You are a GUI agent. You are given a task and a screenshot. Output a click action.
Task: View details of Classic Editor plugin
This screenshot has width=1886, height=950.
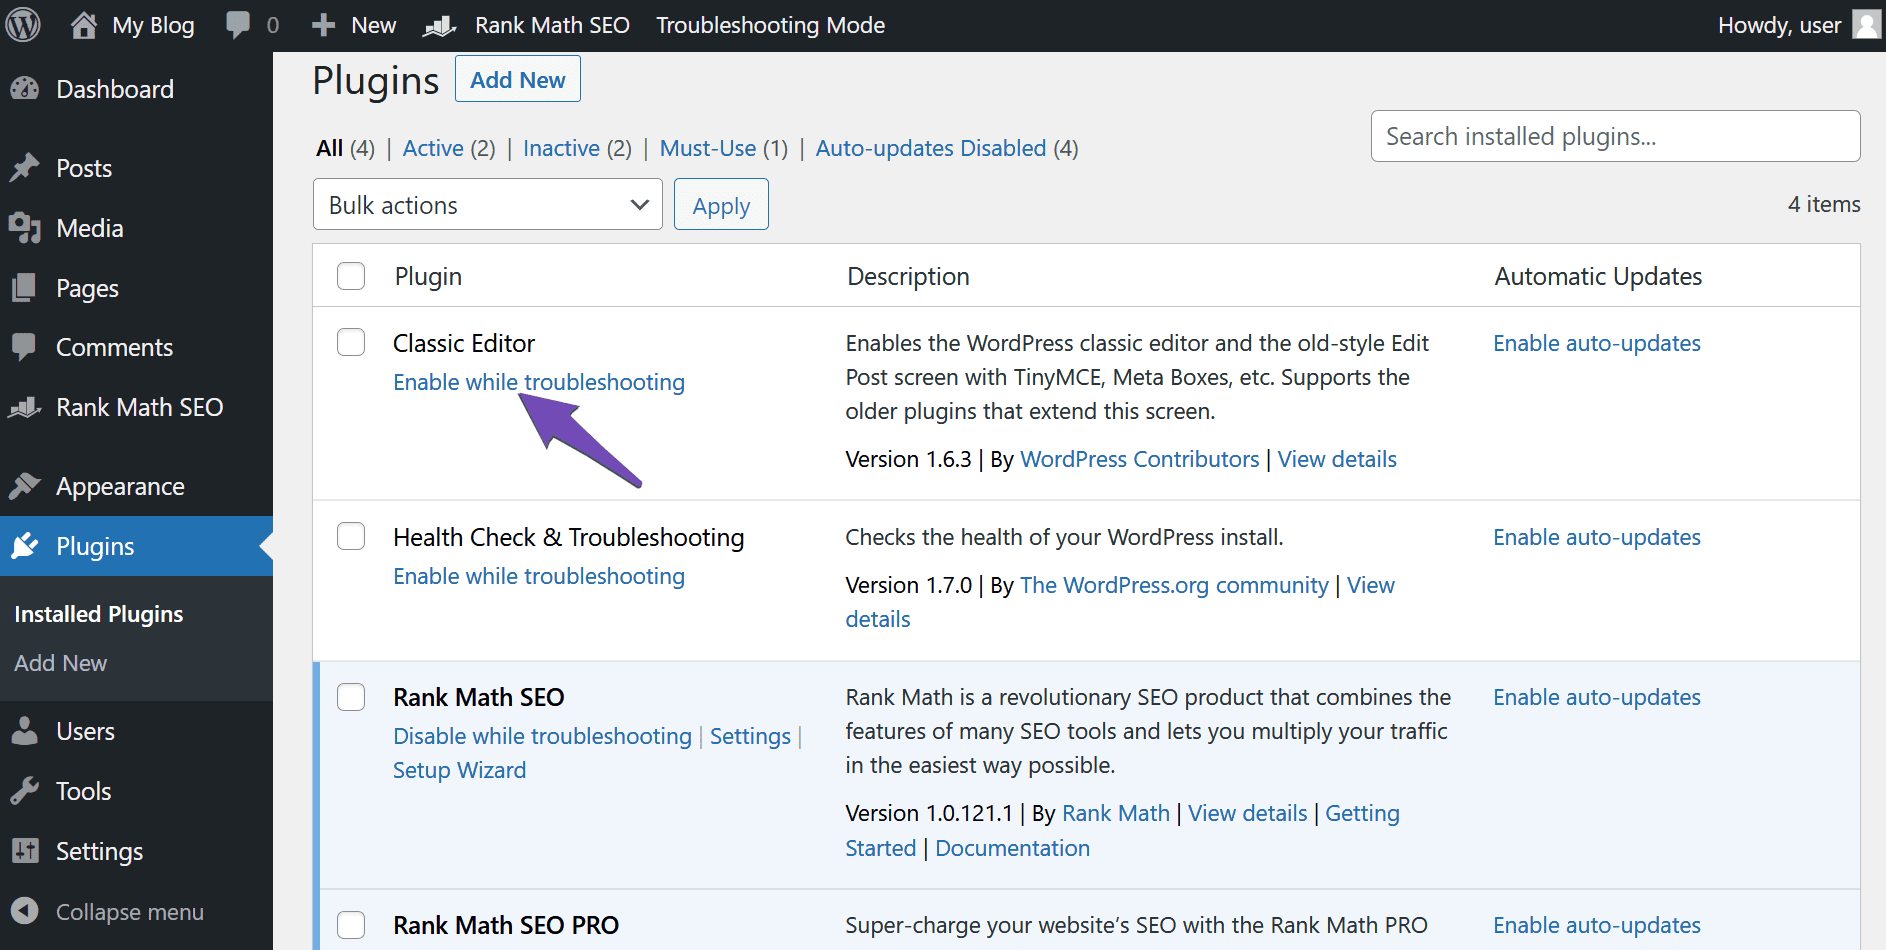pyautogui.click(x=1337, y=459)
